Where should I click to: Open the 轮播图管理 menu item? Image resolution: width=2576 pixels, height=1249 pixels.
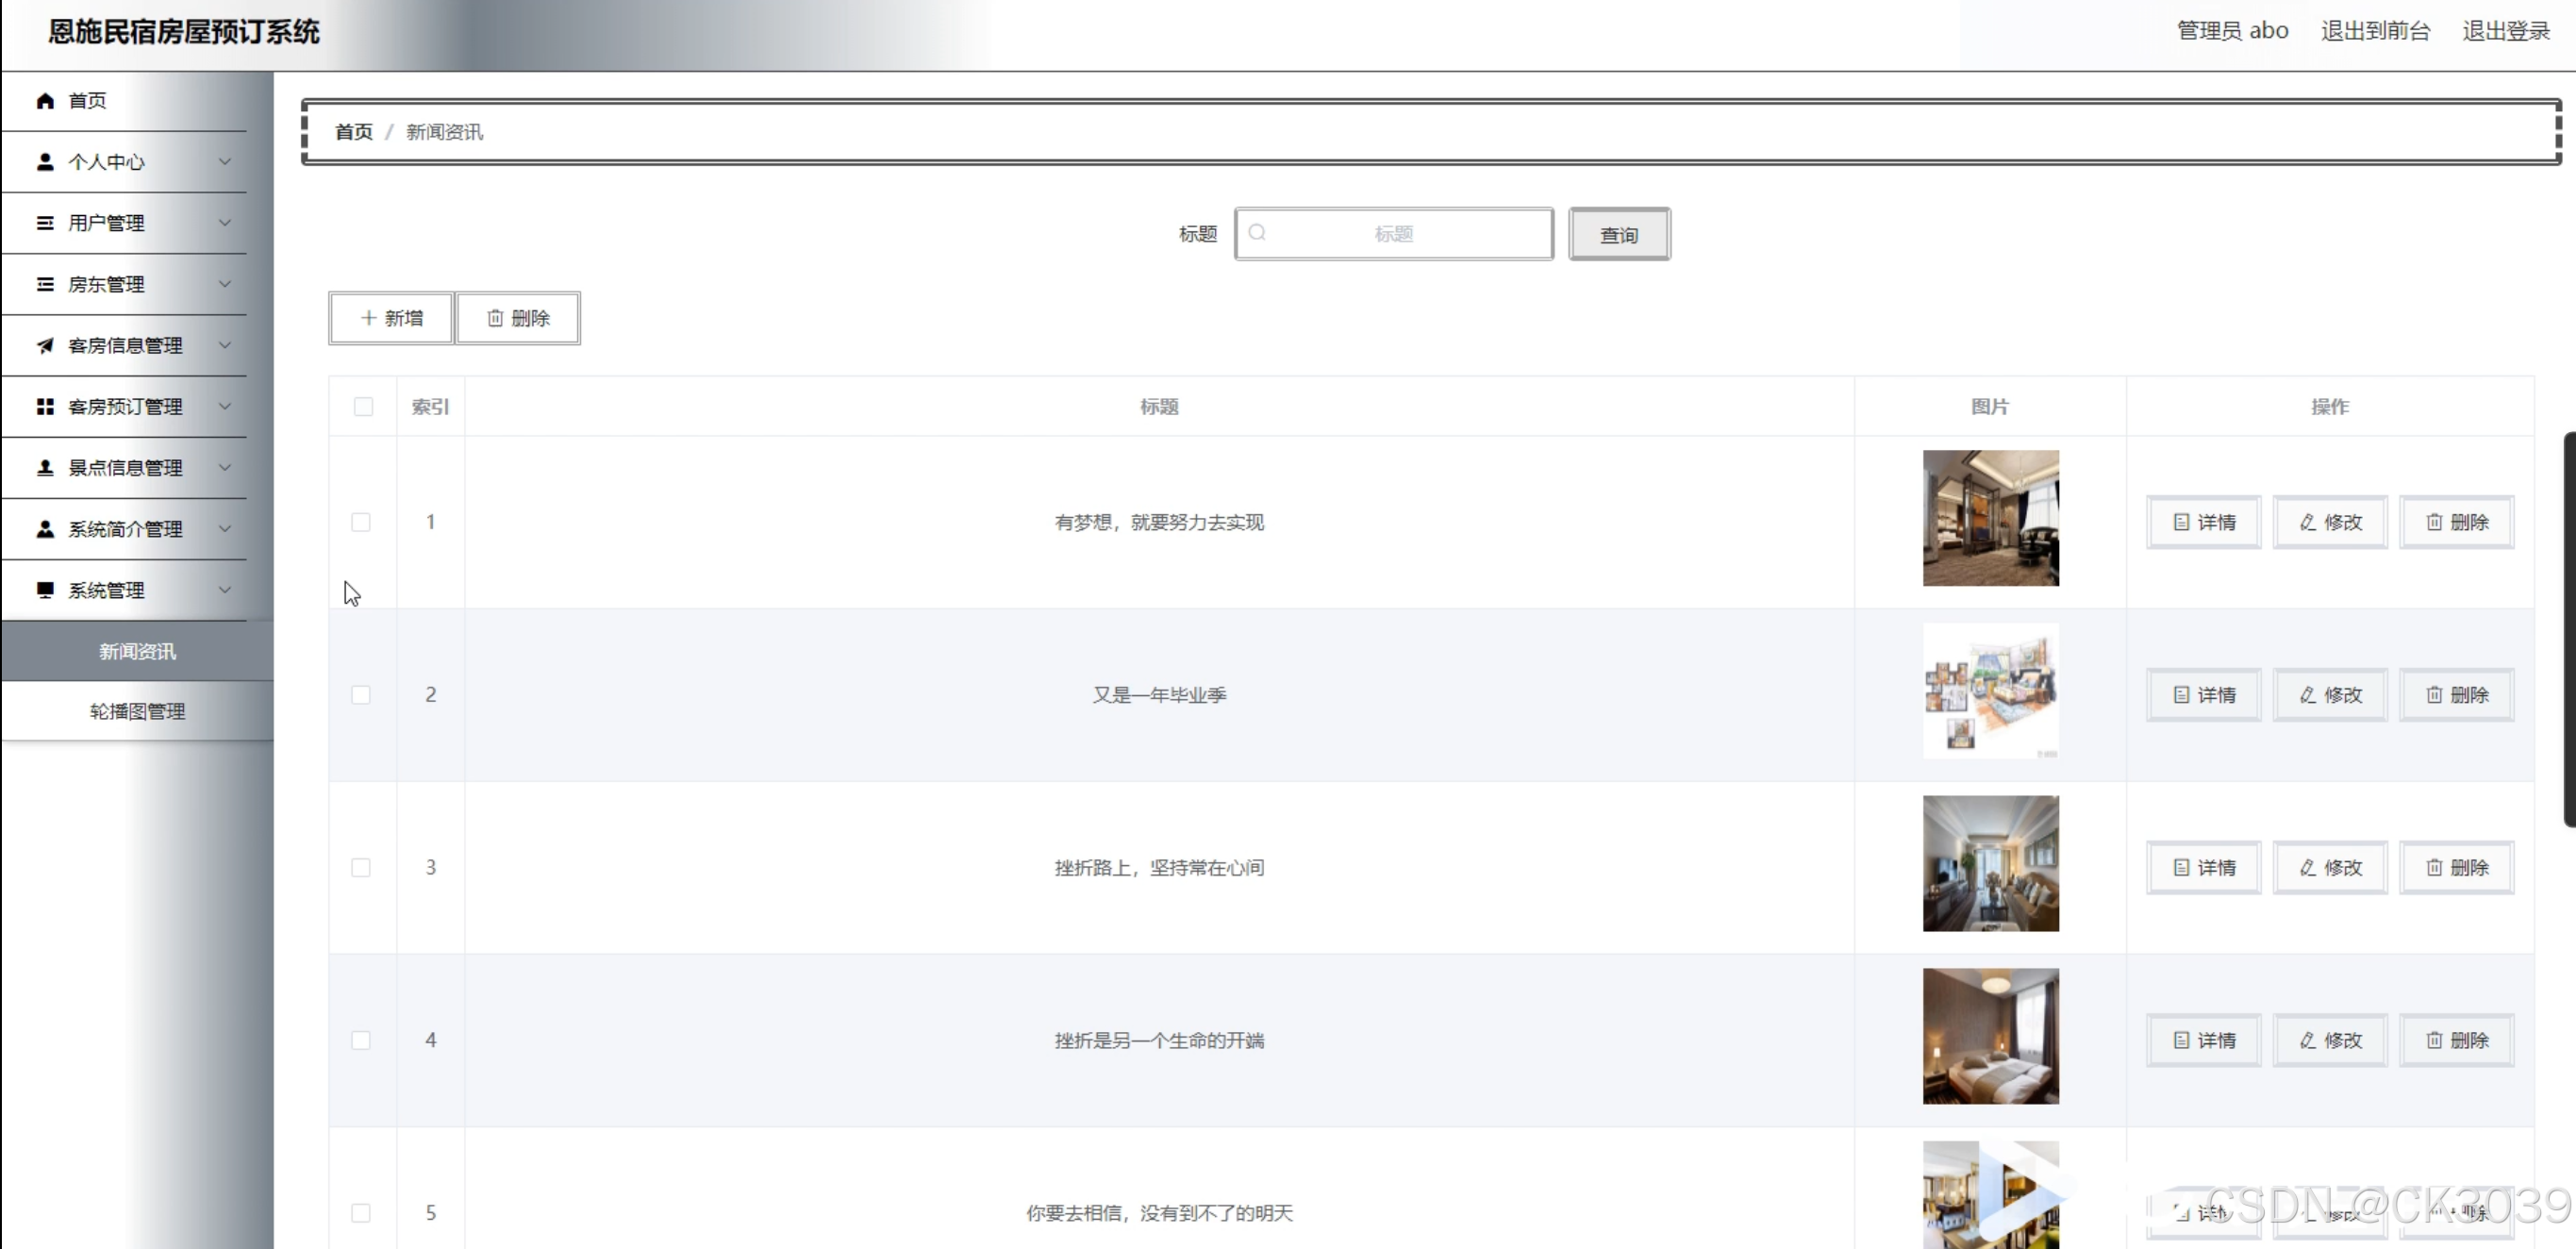coord(137,711)
